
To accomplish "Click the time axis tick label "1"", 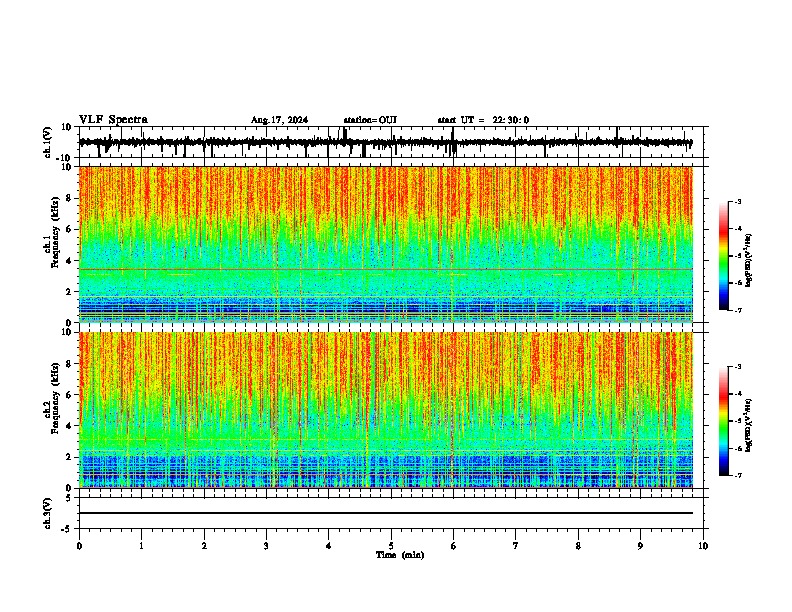I will (141, 546).
